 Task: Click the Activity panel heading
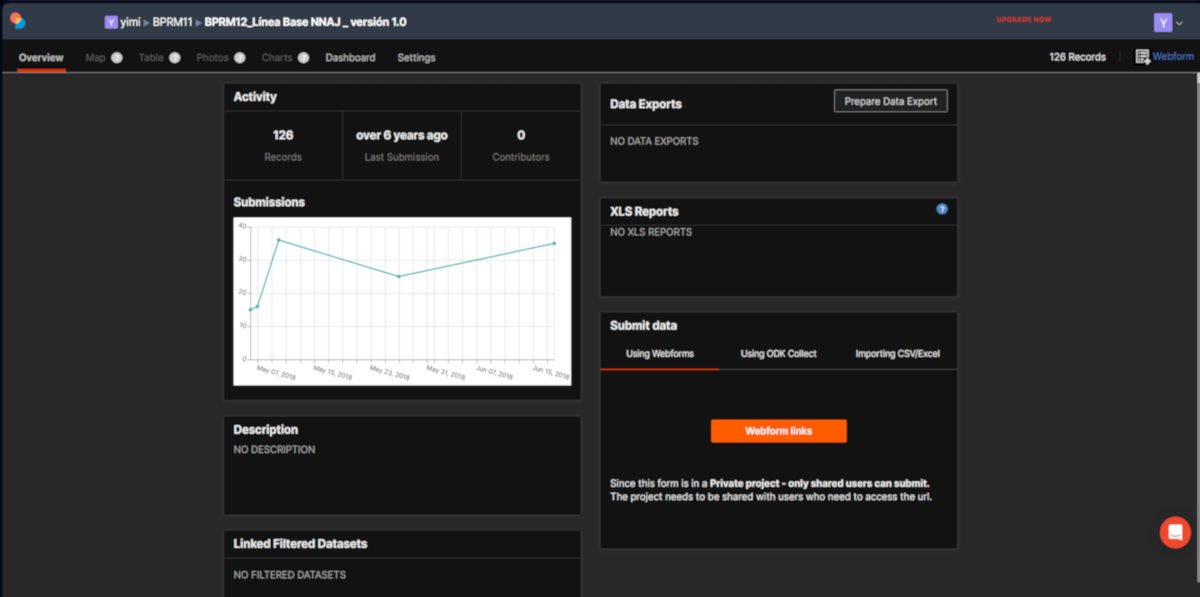tap(255, 97)
